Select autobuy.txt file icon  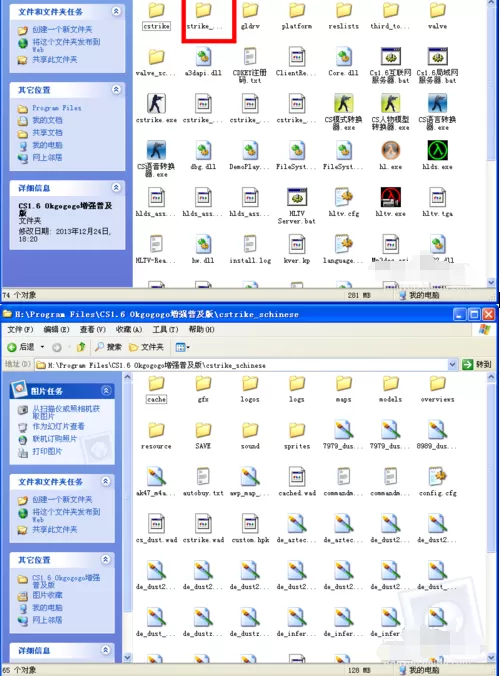[x=203, y=477]
